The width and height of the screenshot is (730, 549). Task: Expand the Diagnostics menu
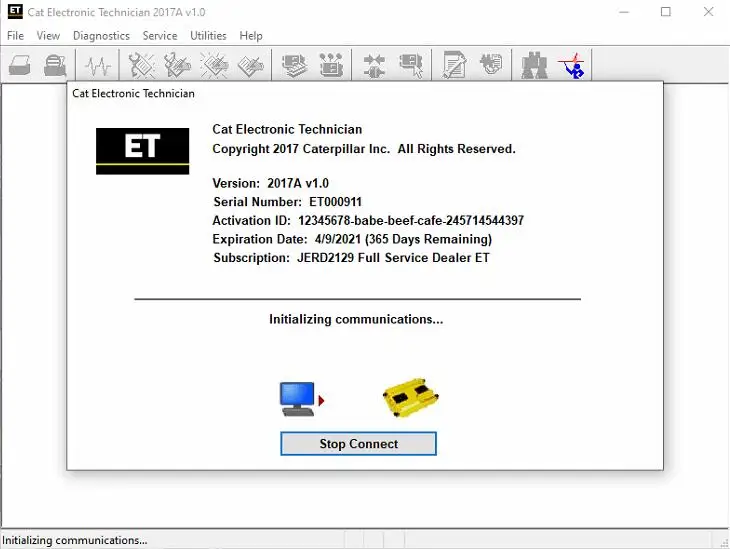point(101,36)
